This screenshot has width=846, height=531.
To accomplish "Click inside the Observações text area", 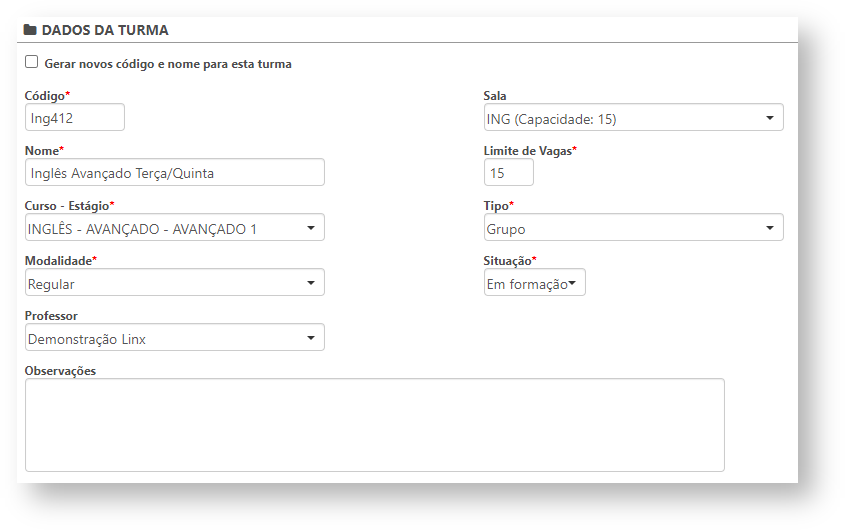I will (x=374, y=424).
